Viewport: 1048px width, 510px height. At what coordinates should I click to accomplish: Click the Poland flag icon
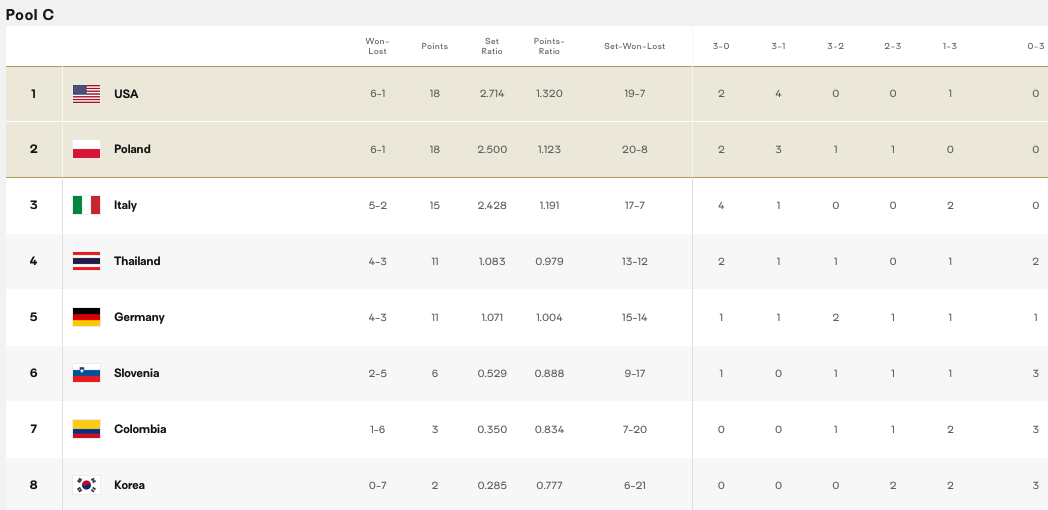click(86, 149)
